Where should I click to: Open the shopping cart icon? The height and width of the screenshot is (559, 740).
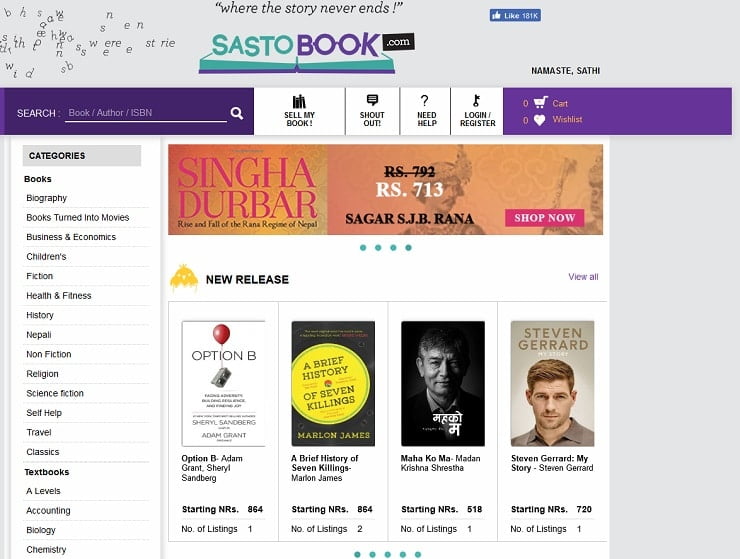point(540,102)
